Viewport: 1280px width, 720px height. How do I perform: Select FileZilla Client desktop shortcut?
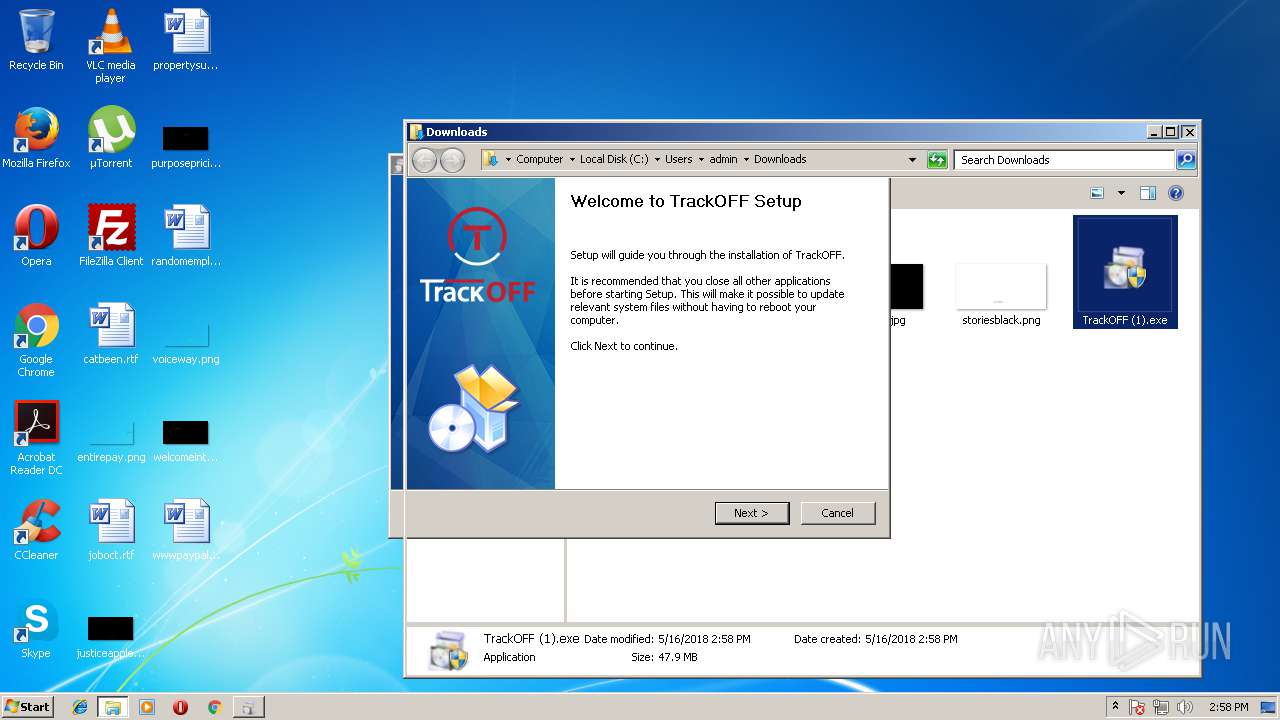(x=110, y=236)
